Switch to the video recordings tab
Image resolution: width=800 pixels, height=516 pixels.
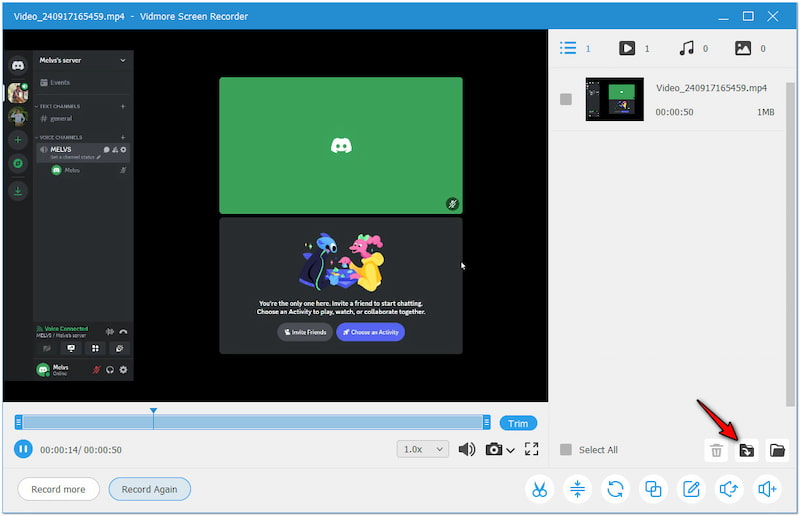627,48
